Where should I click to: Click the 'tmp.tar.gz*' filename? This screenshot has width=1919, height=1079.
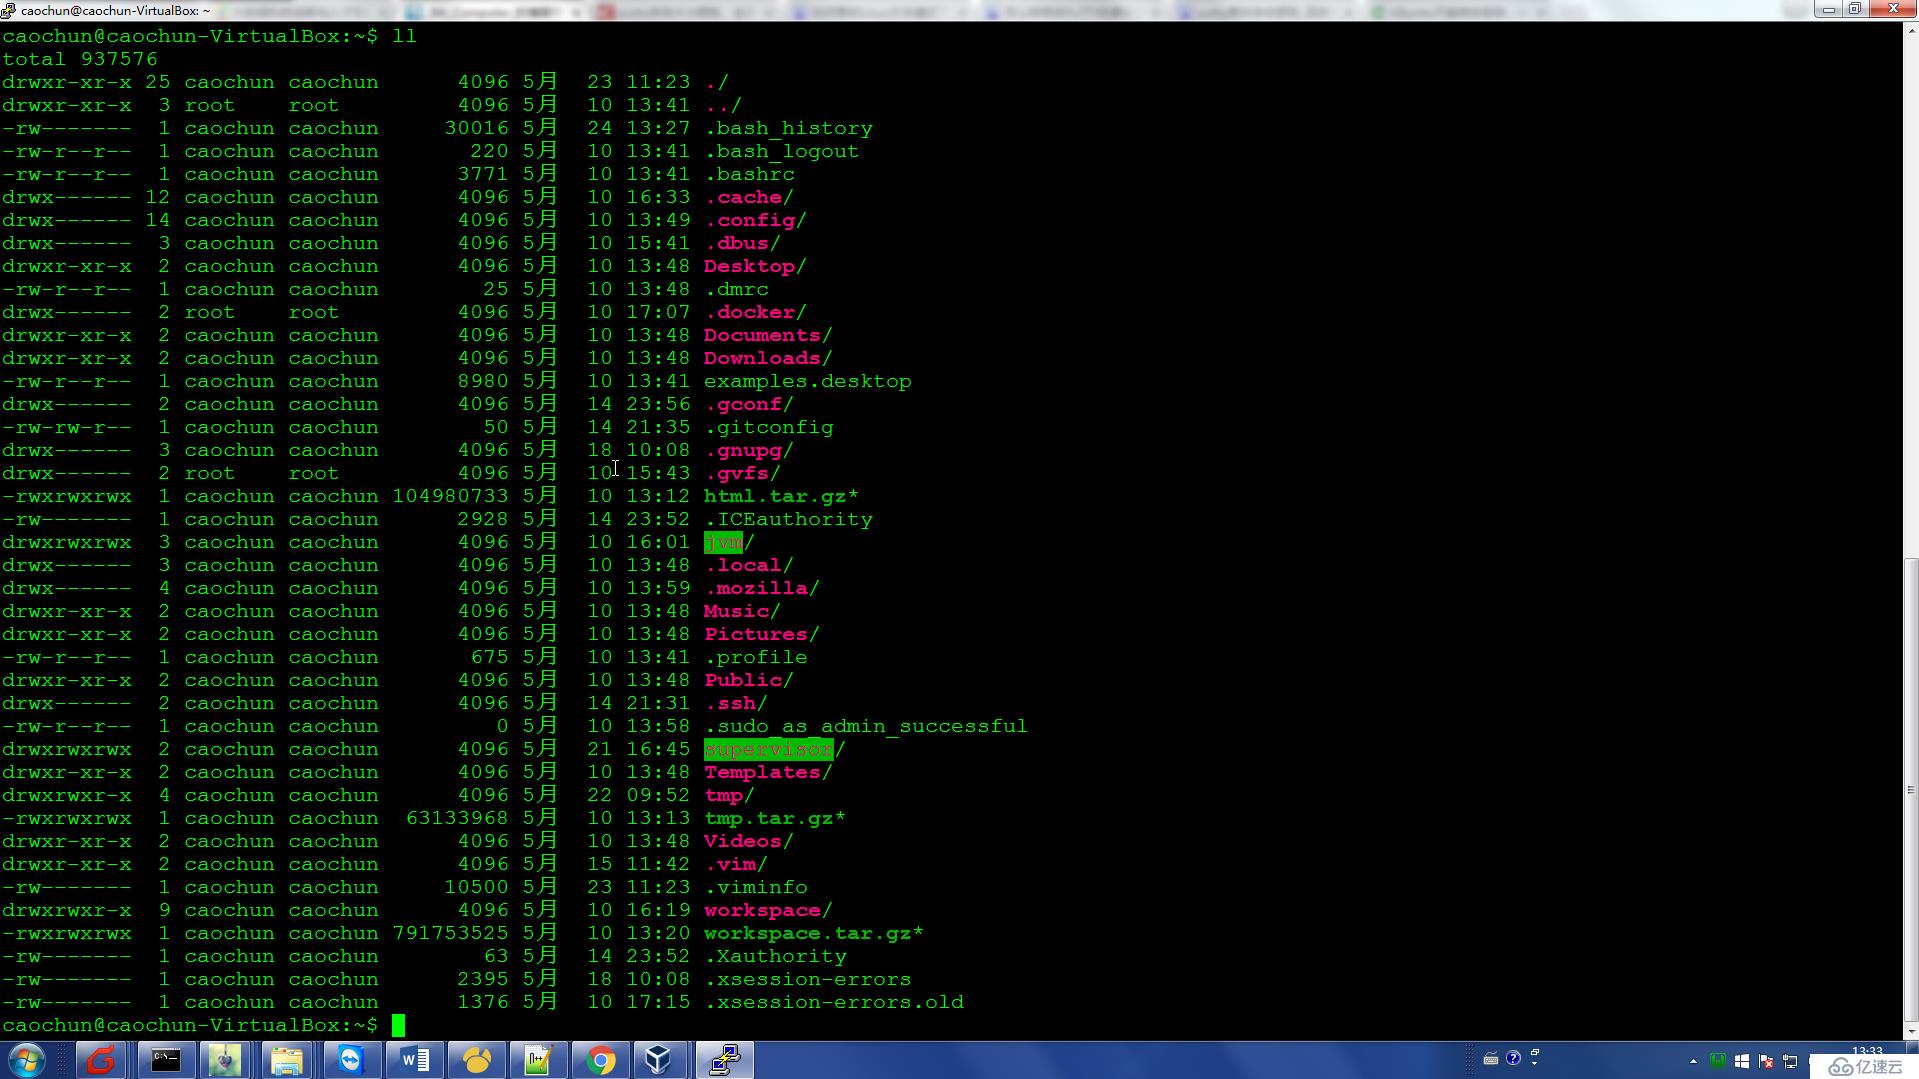click(x=775, y=818)
